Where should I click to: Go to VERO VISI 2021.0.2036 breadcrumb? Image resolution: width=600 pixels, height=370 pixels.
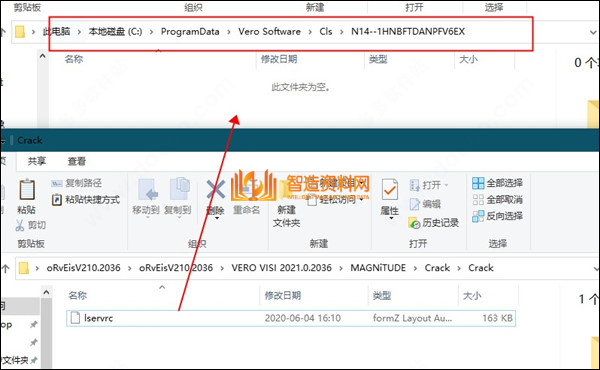click(281, 268)
